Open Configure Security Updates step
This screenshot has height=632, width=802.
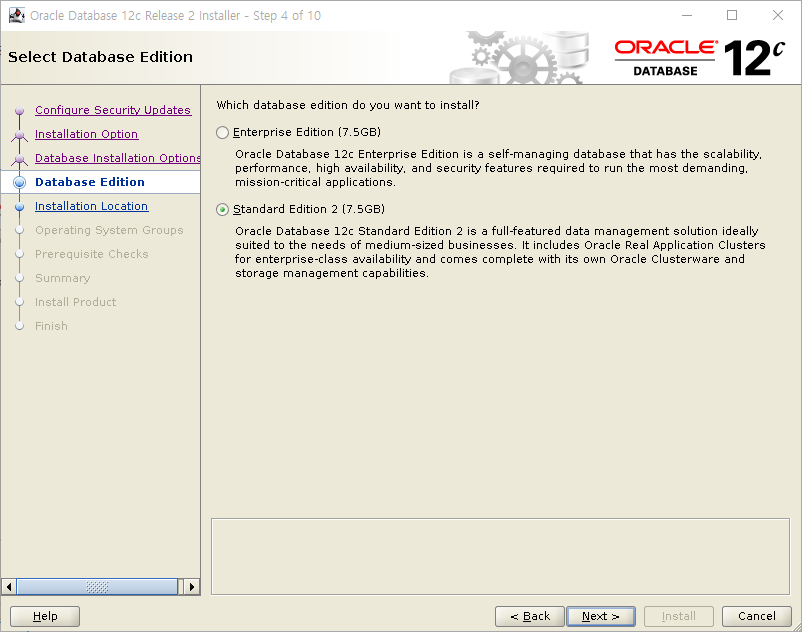[x=113, y=110]
